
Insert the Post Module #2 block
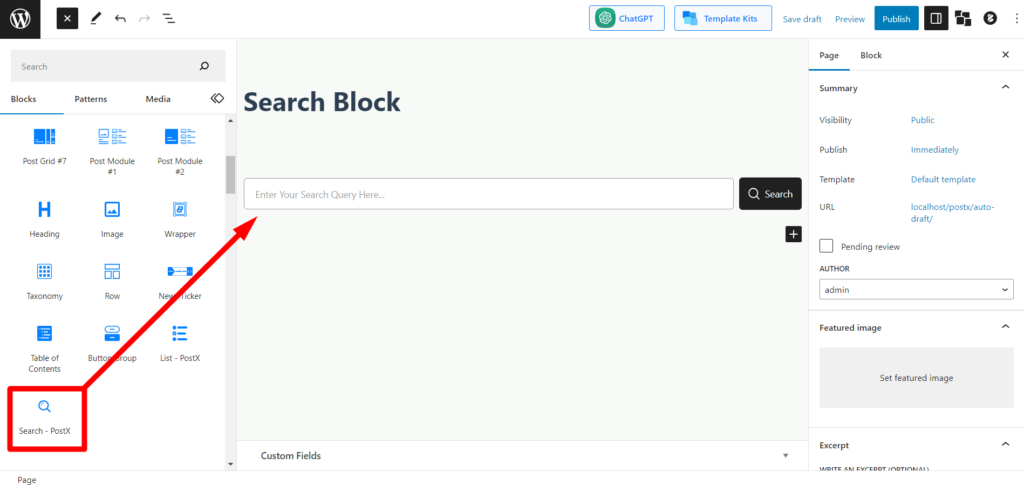tap(180, 151)
